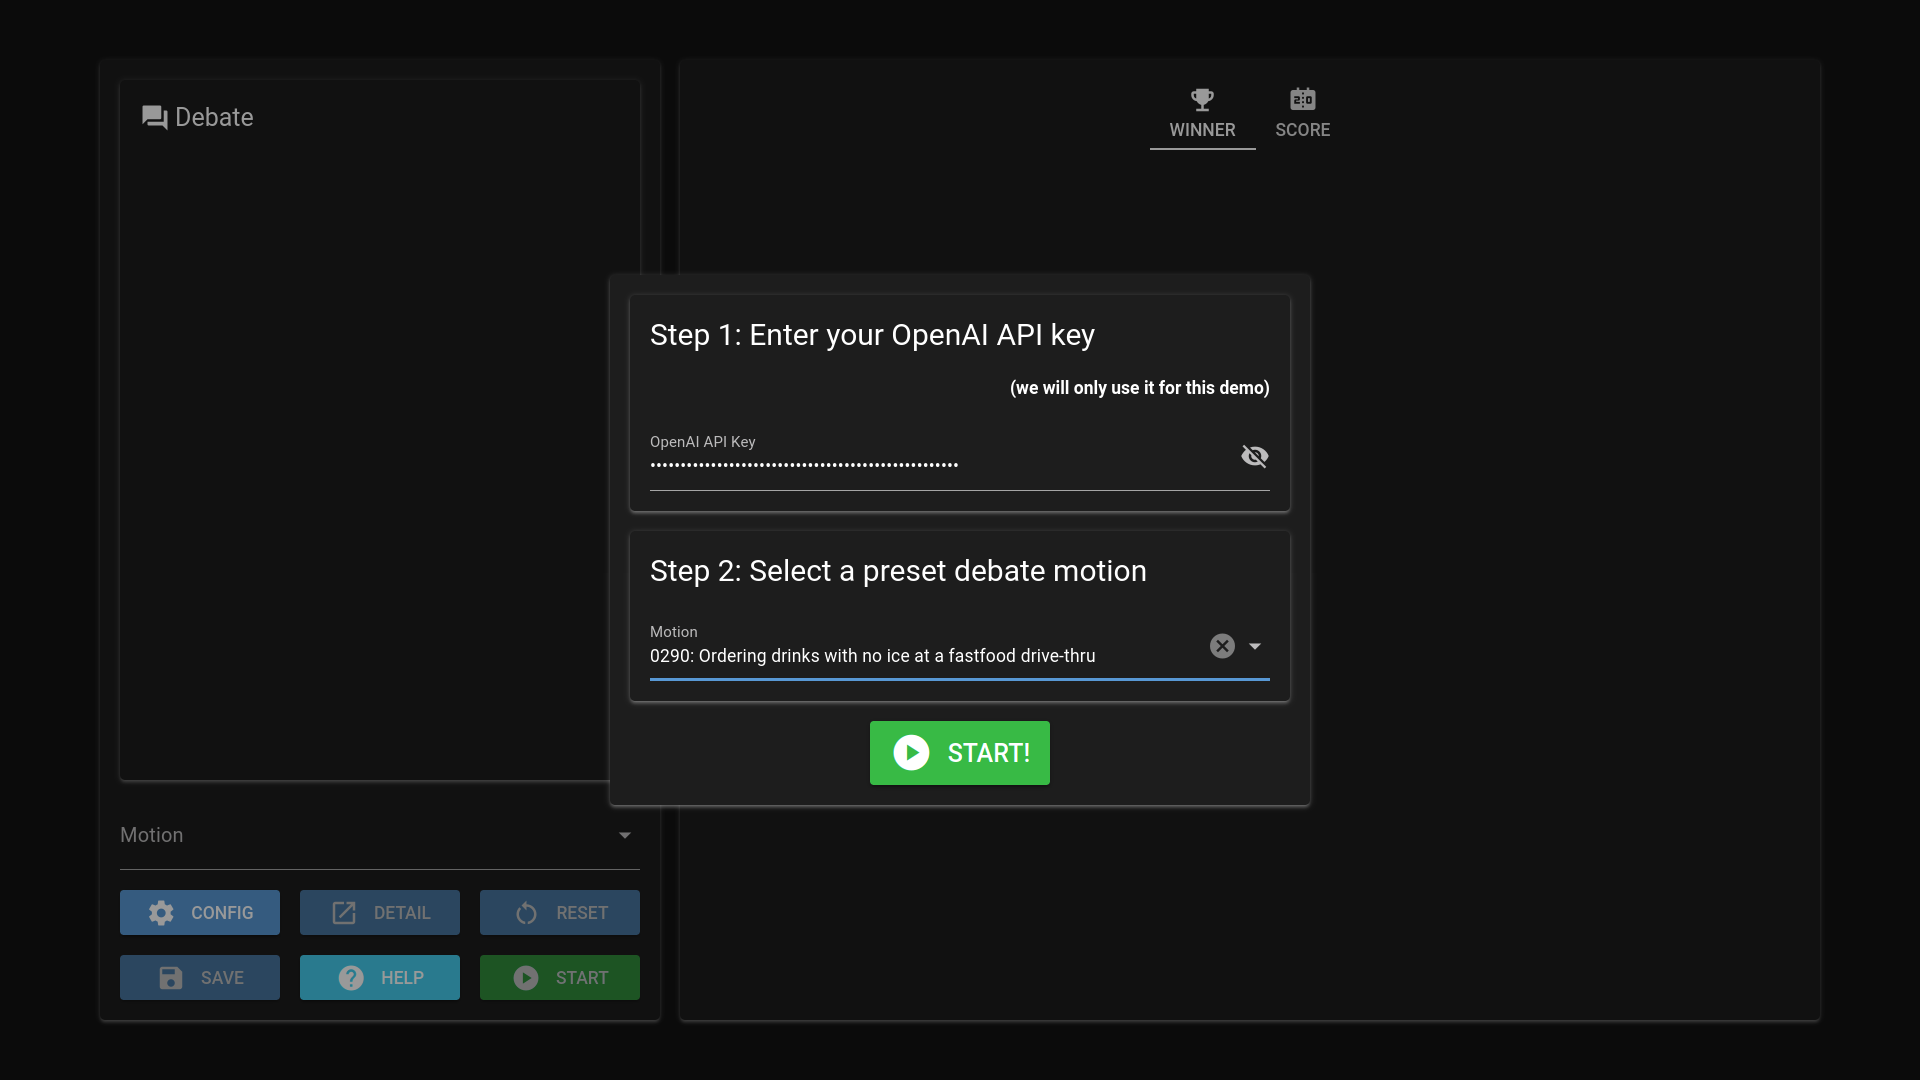This screenshot has height=1080, width=1920.
Task: Click the gear icon on the CONFIG button
Action: [161, 913]
